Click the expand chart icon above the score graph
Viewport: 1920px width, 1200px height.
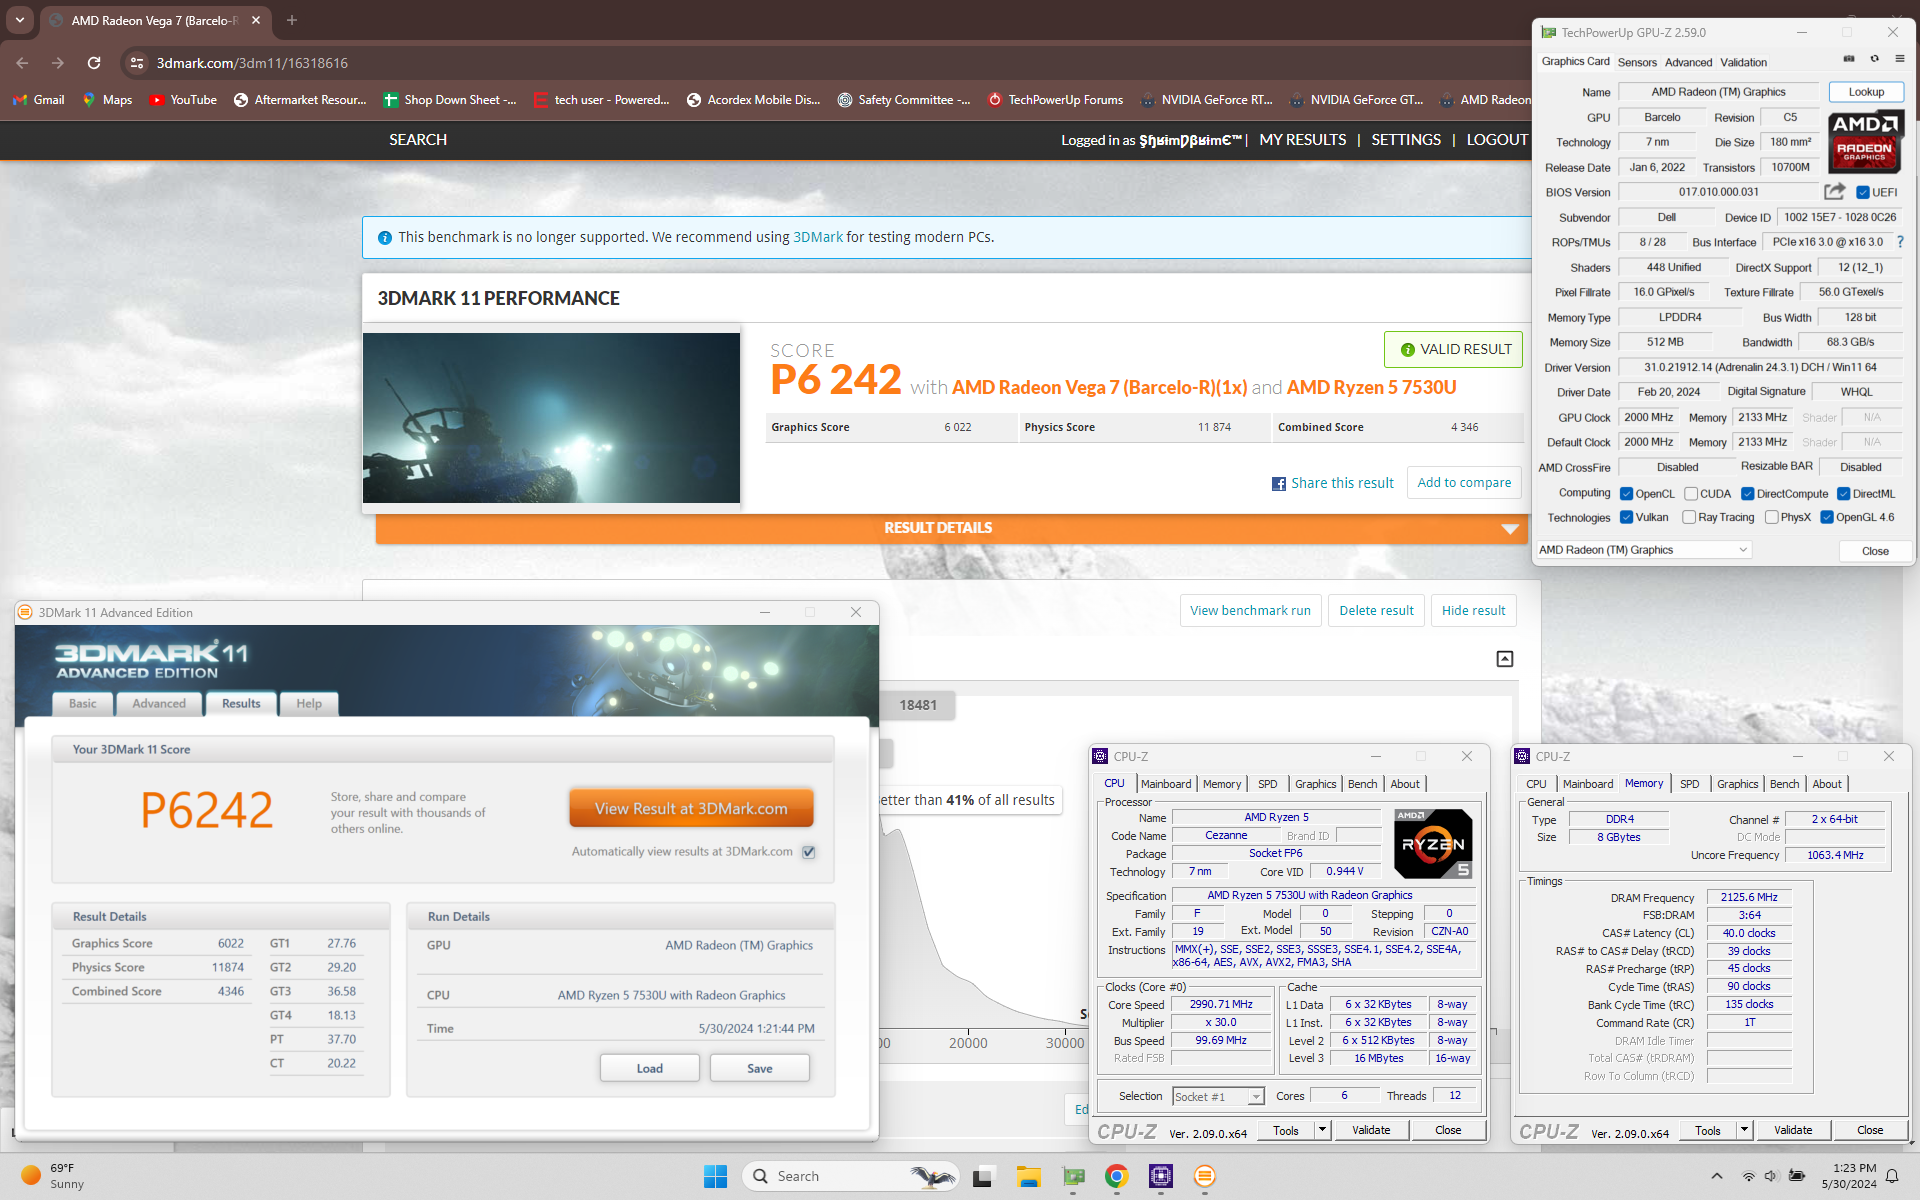coord(1505,658)
